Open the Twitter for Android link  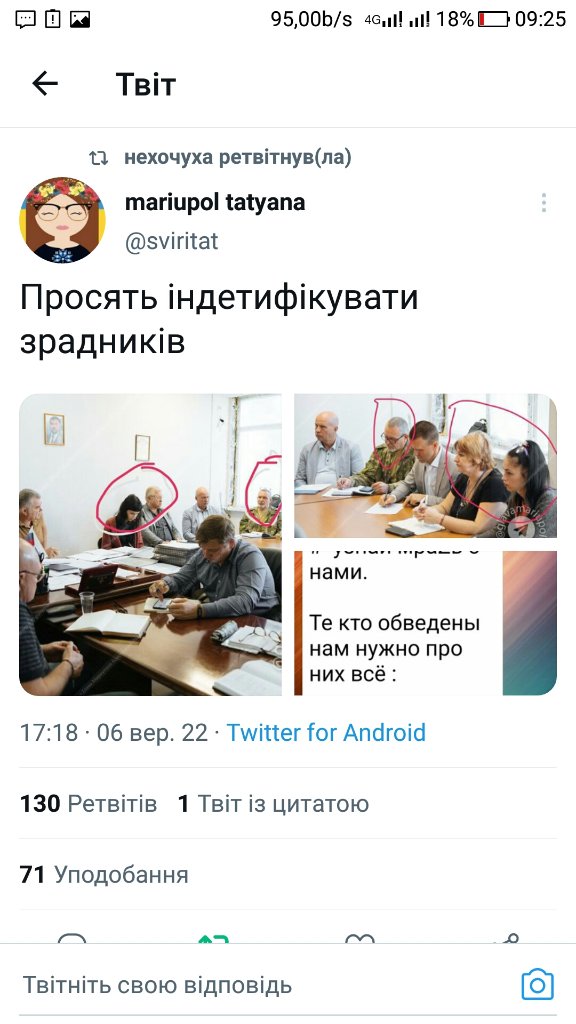point(326,733)
